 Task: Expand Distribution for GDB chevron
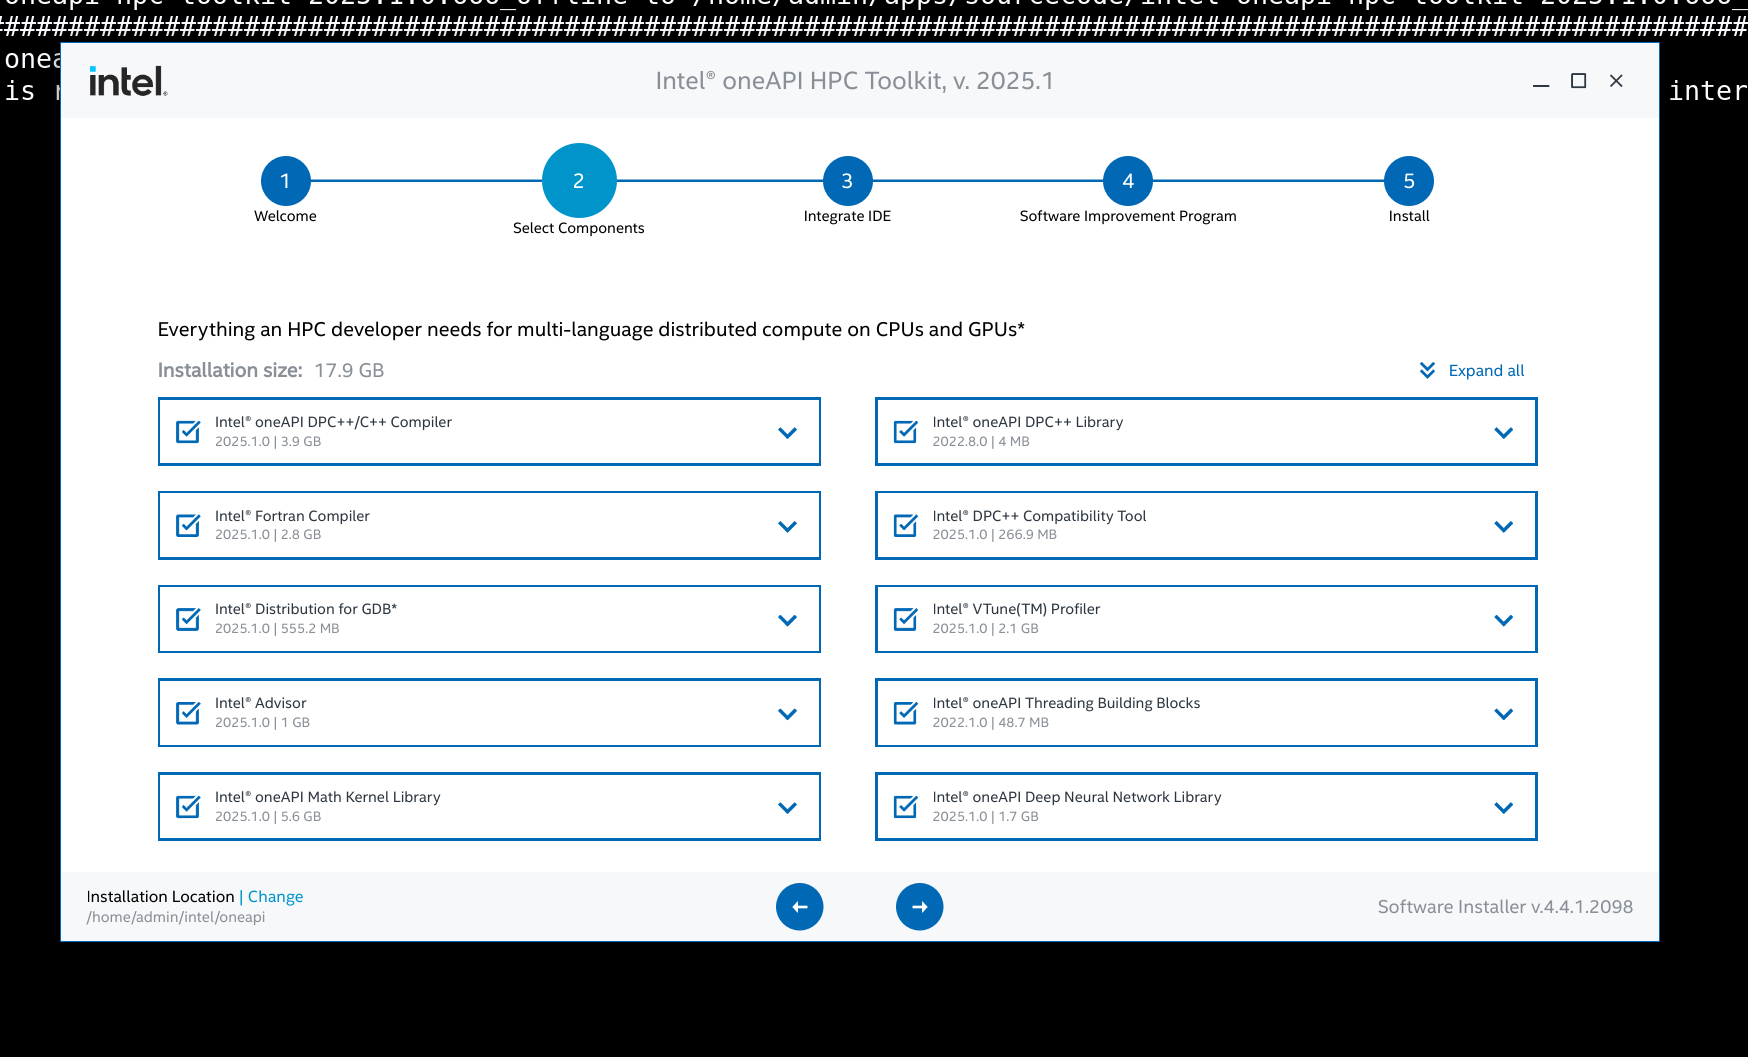(x=788, y=621)
